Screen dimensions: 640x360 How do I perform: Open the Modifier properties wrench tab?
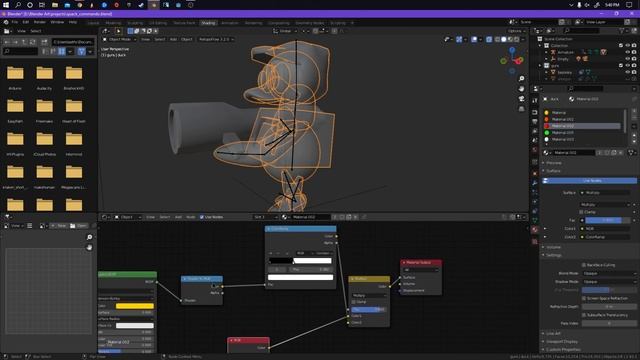pos(535,183)
